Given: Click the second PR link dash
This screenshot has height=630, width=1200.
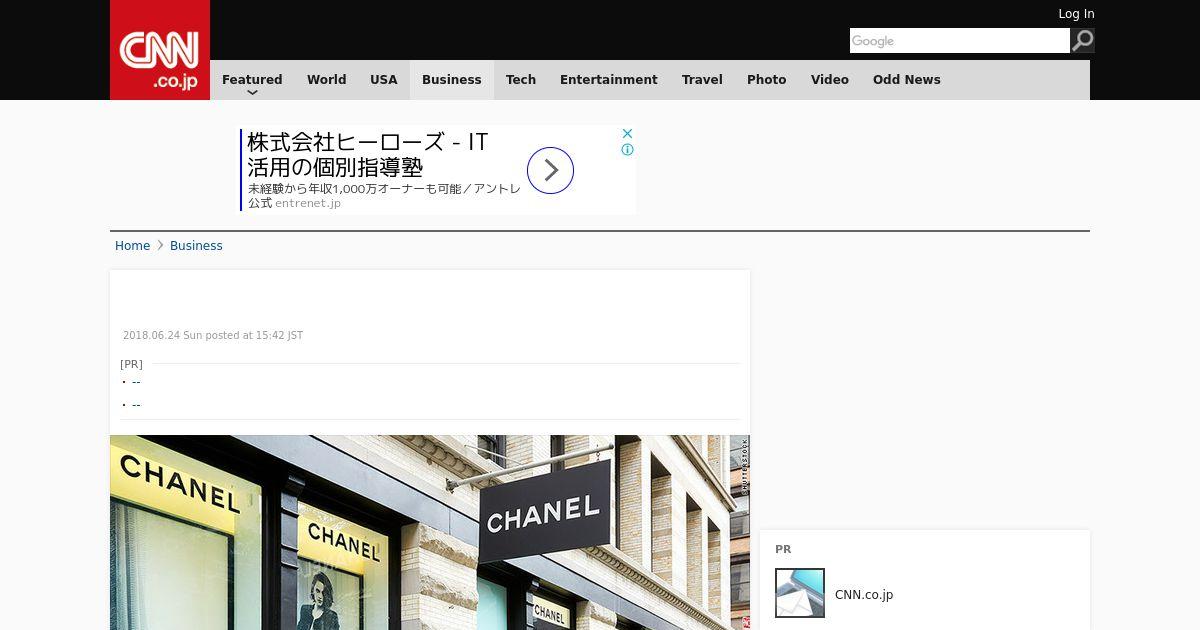Looking at the screenshot, I should pos(136,405).
